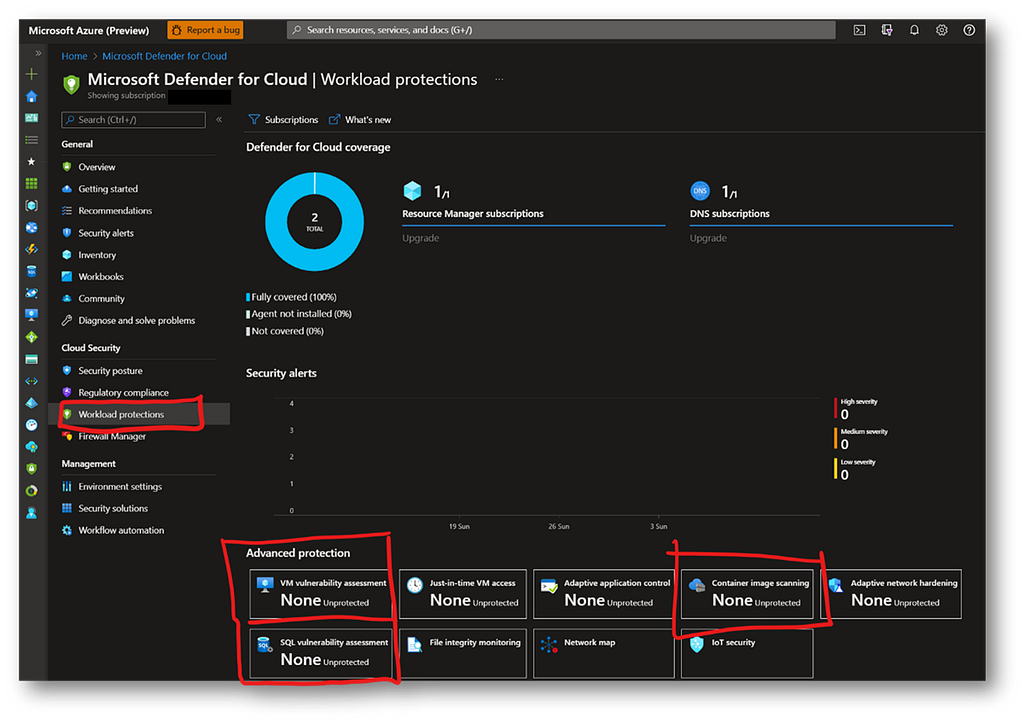Click the Not covered (0%) legend entry
The width and height of the screenshot is (1024, 725).
(x=285, y=331)
